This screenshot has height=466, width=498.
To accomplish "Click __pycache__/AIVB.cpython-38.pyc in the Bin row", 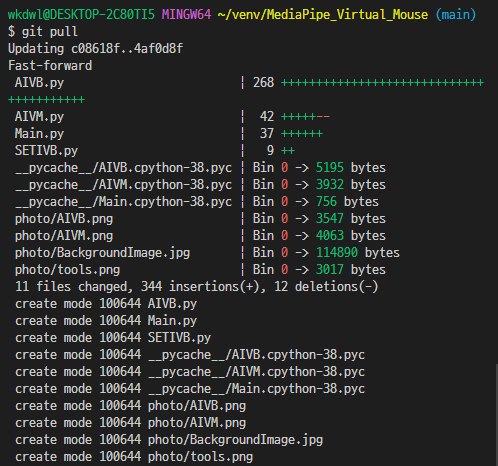I will [123, 168].
